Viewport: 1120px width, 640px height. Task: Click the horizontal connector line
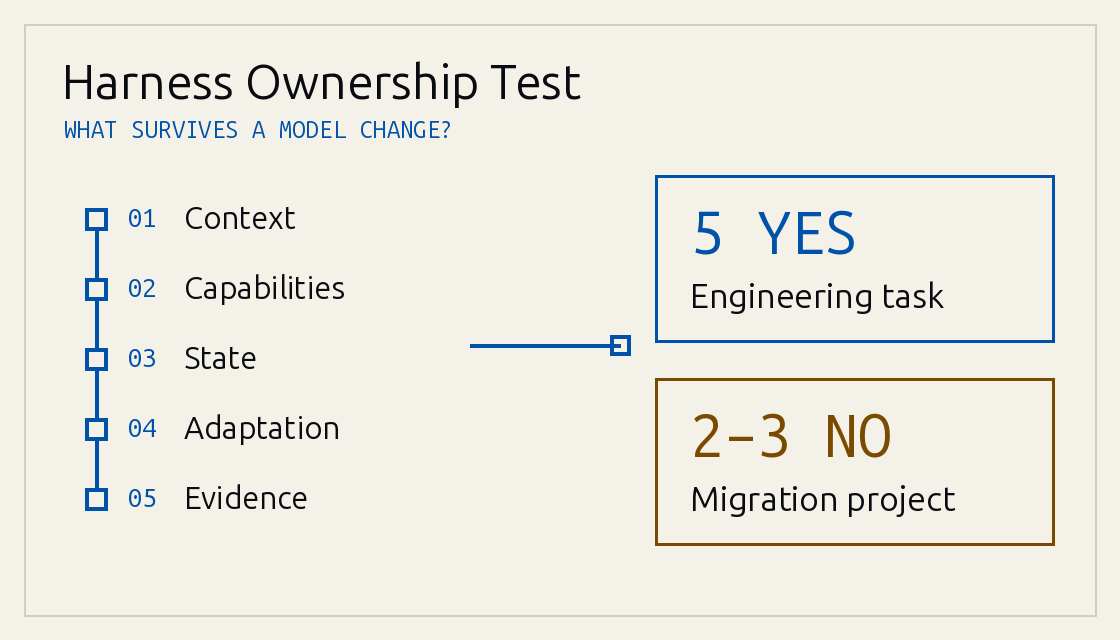pos(541,346)
